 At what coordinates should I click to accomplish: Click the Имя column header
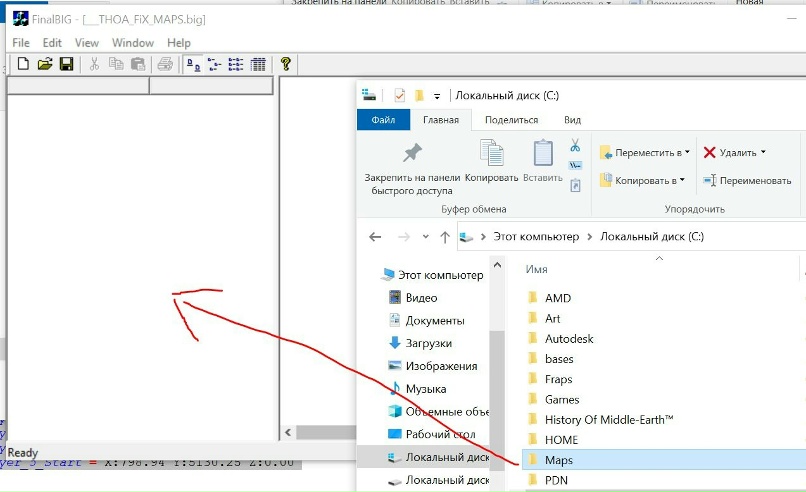pyautogui.click(x=536, y=269)
